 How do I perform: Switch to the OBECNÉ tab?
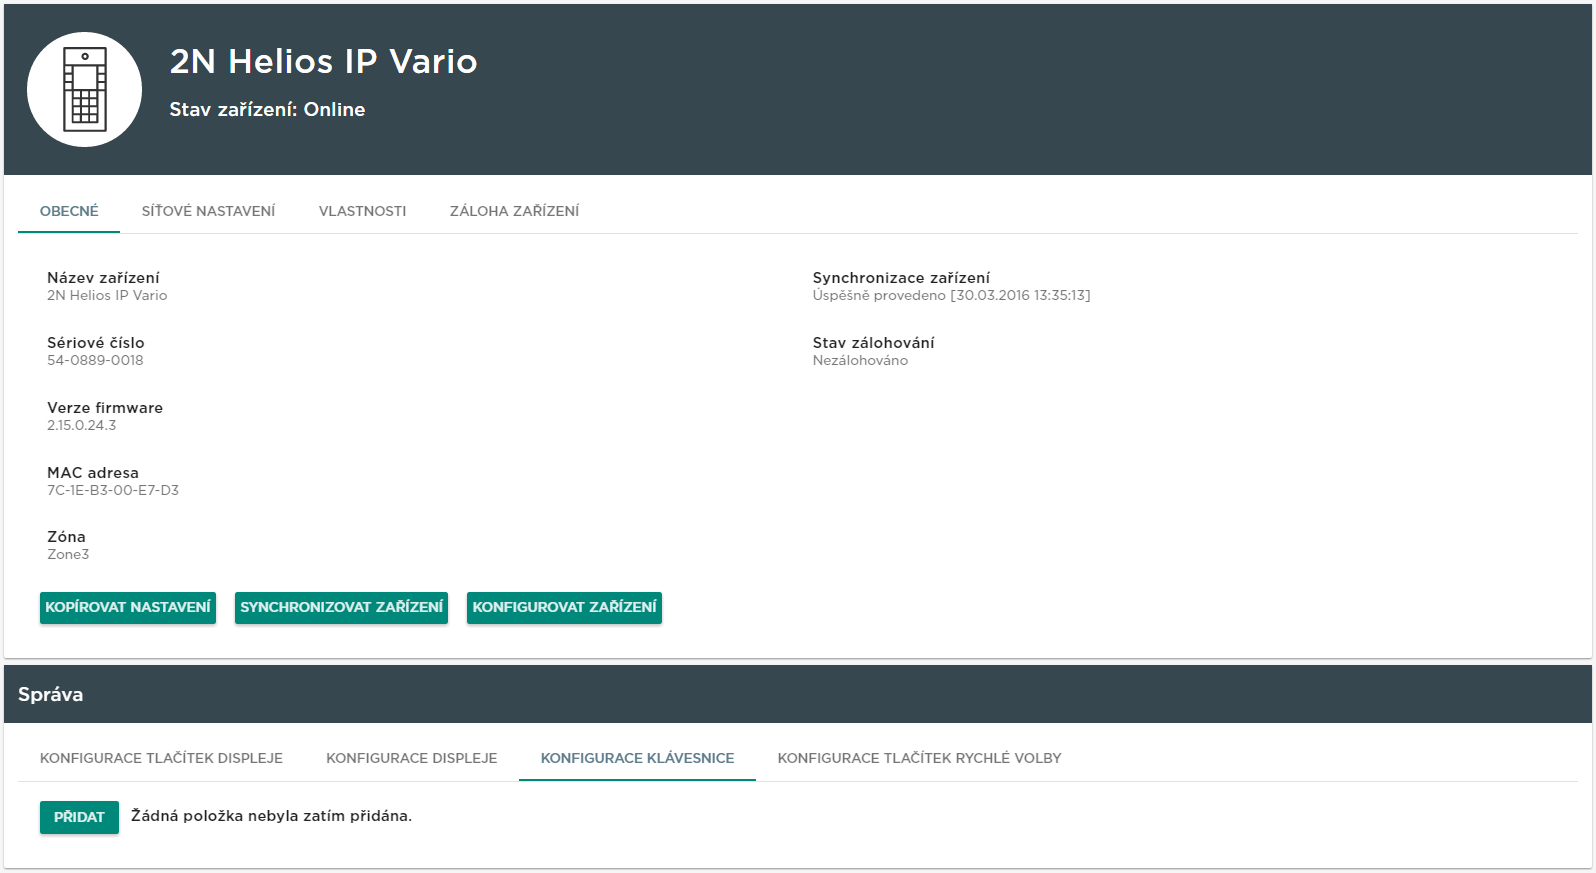pyautogui.click(x=69, y=211)
